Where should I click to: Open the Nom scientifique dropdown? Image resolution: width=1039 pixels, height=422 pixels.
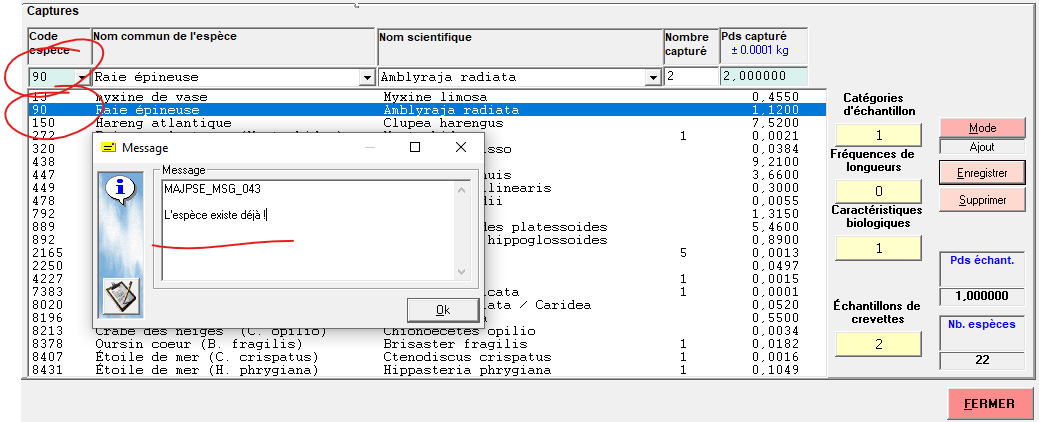[655, 78]
